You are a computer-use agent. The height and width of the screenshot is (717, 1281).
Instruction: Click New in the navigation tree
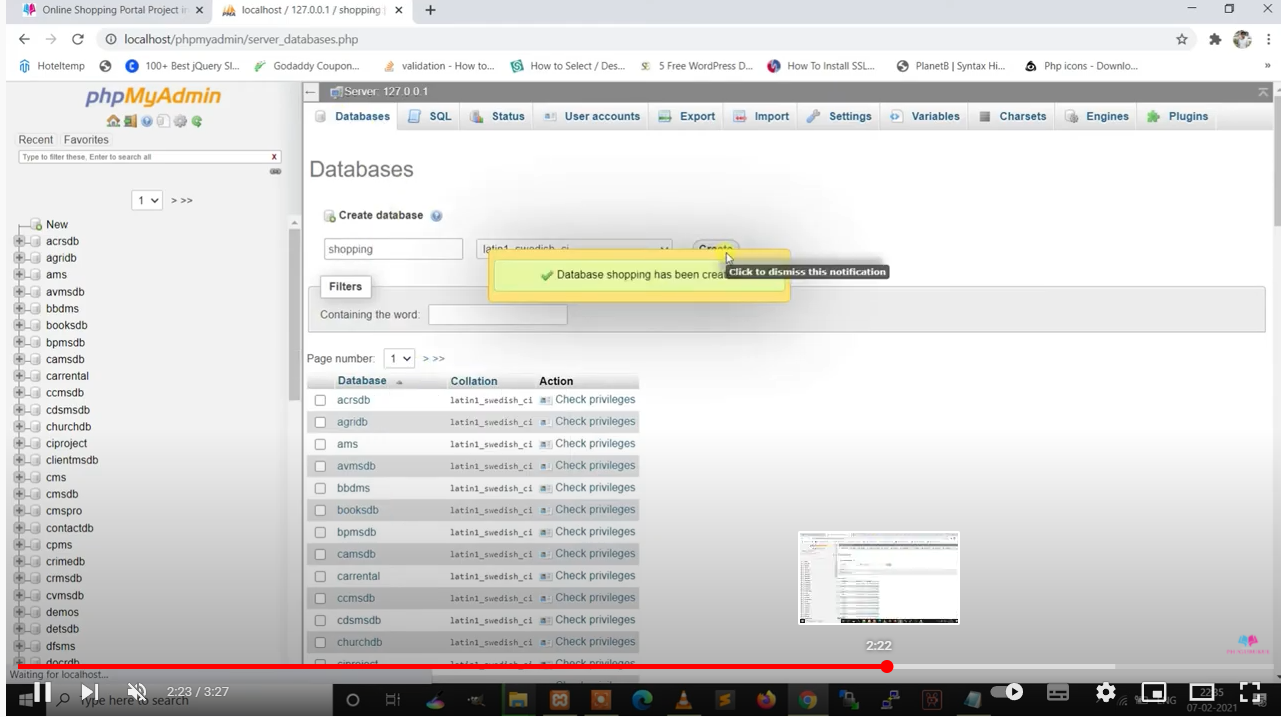(x=57, y=225)
